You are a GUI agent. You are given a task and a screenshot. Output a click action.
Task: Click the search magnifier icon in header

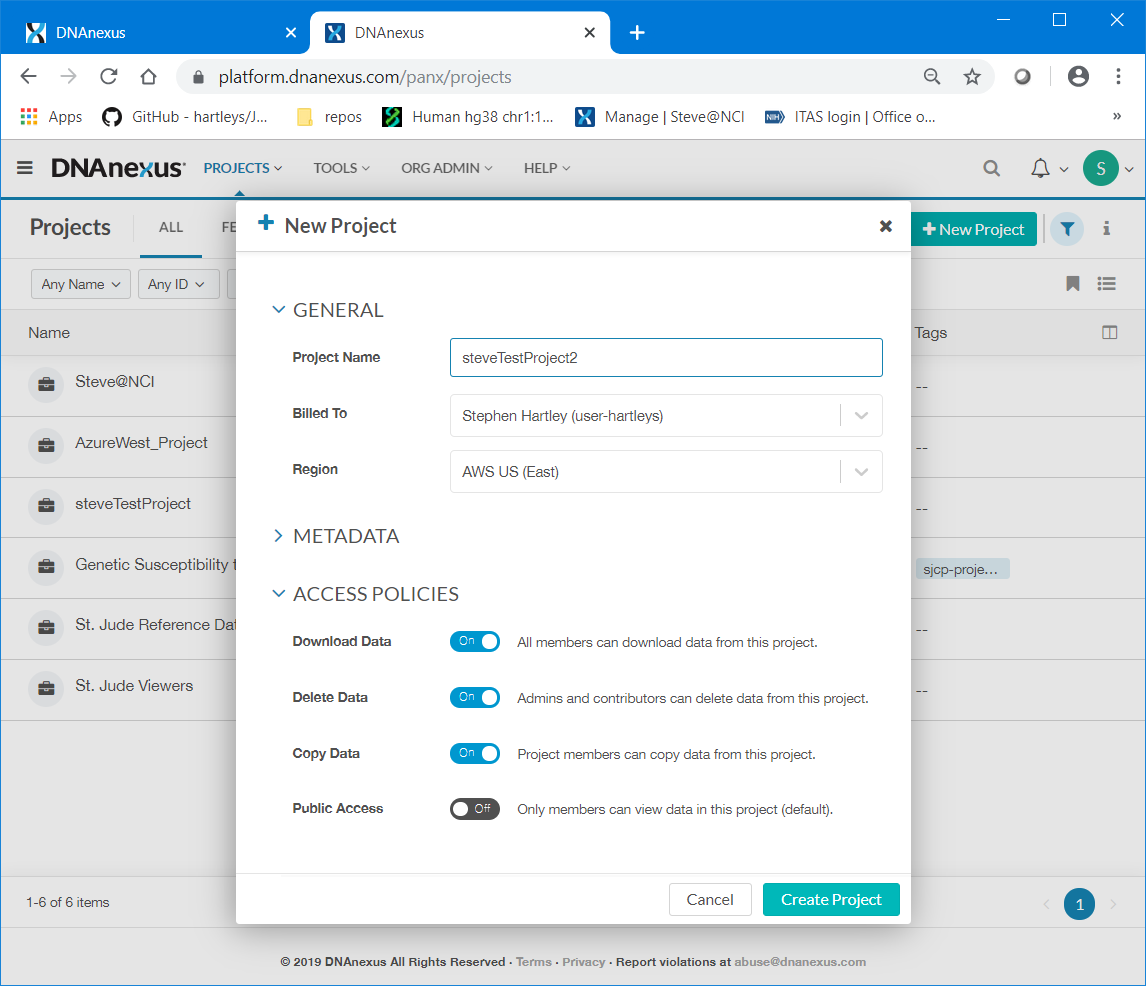(991, 168)
